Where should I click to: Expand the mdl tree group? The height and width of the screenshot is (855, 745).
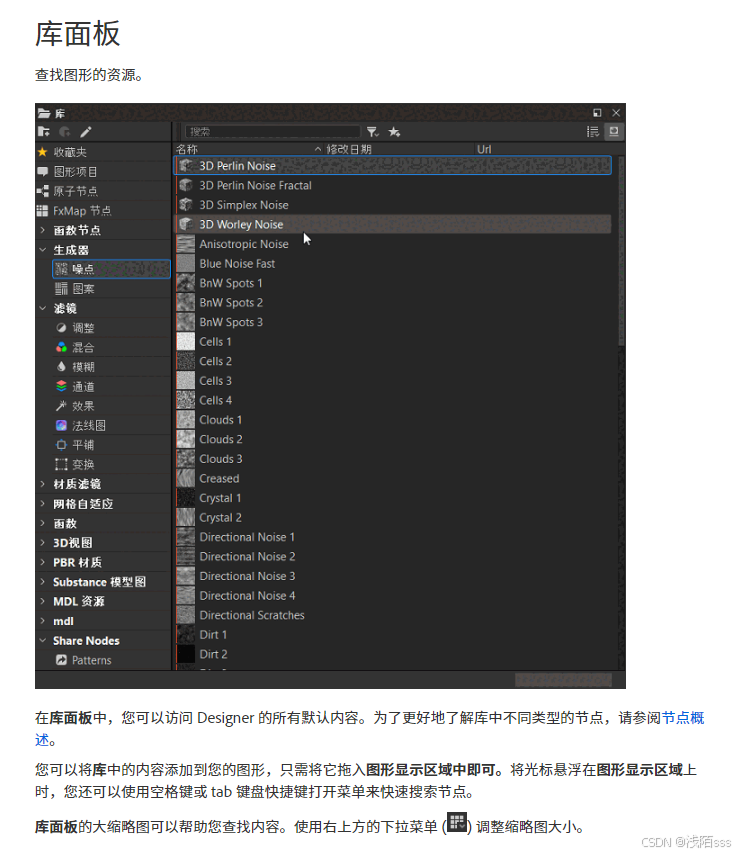(43, 621)
